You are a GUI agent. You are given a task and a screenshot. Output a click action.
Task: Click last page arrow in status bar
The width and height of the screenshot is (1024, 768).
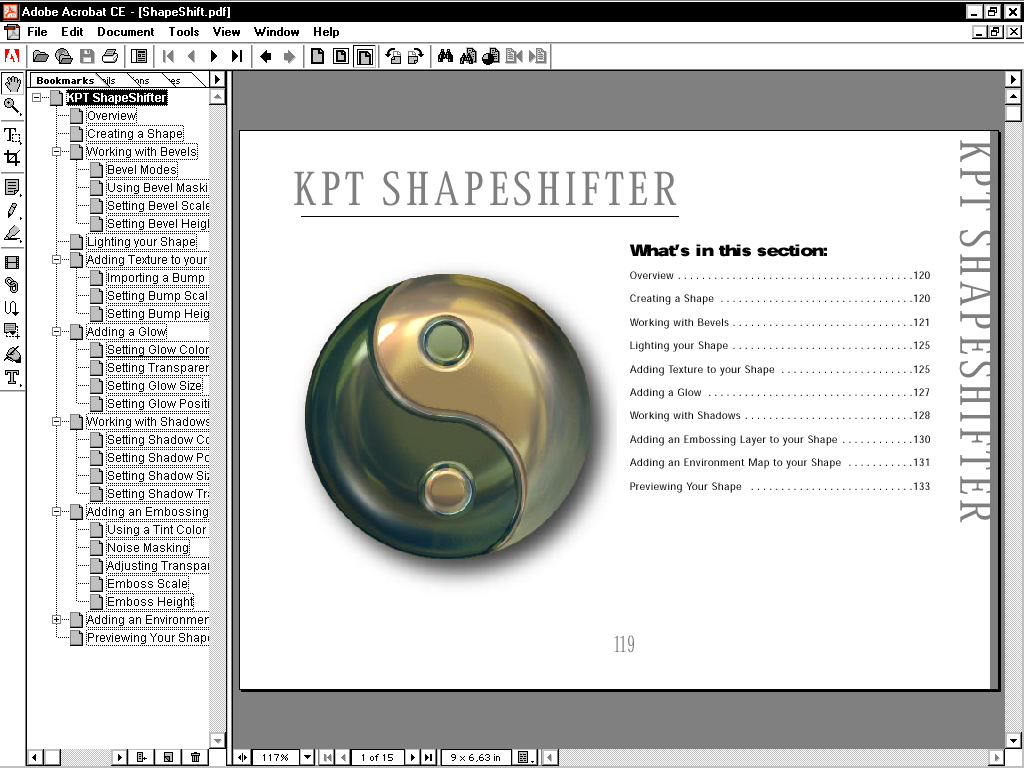[x=428, y=758]
